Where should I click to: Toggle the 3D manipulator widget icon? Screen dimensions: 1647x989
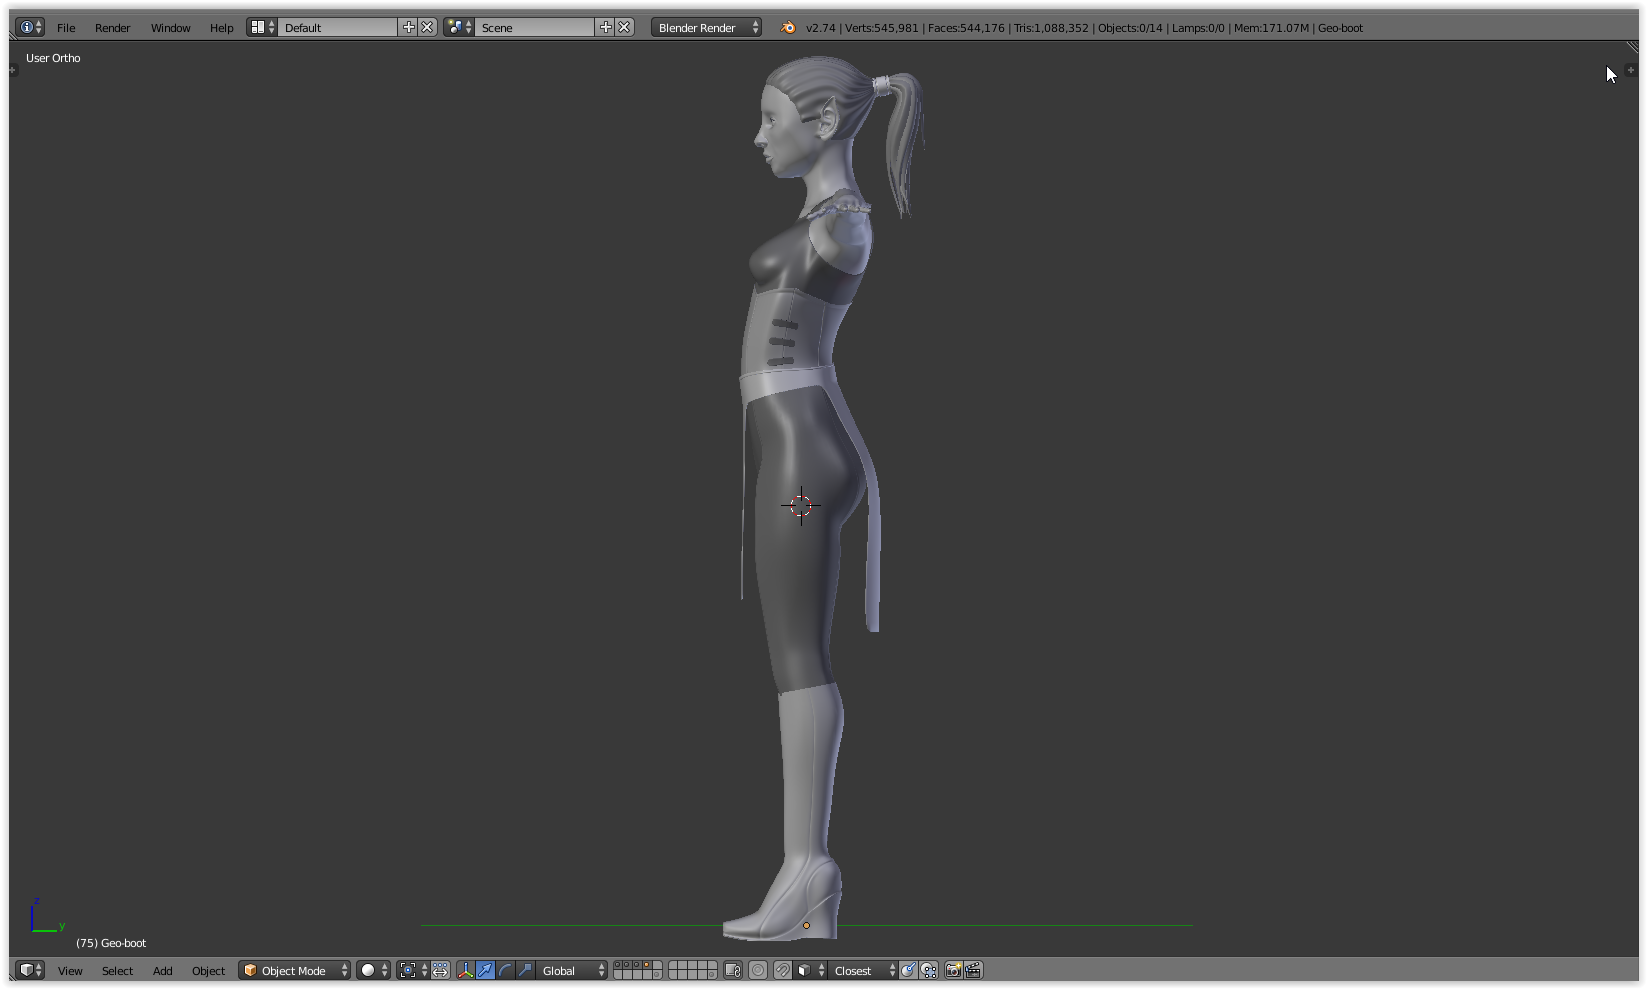pos(465,970)
